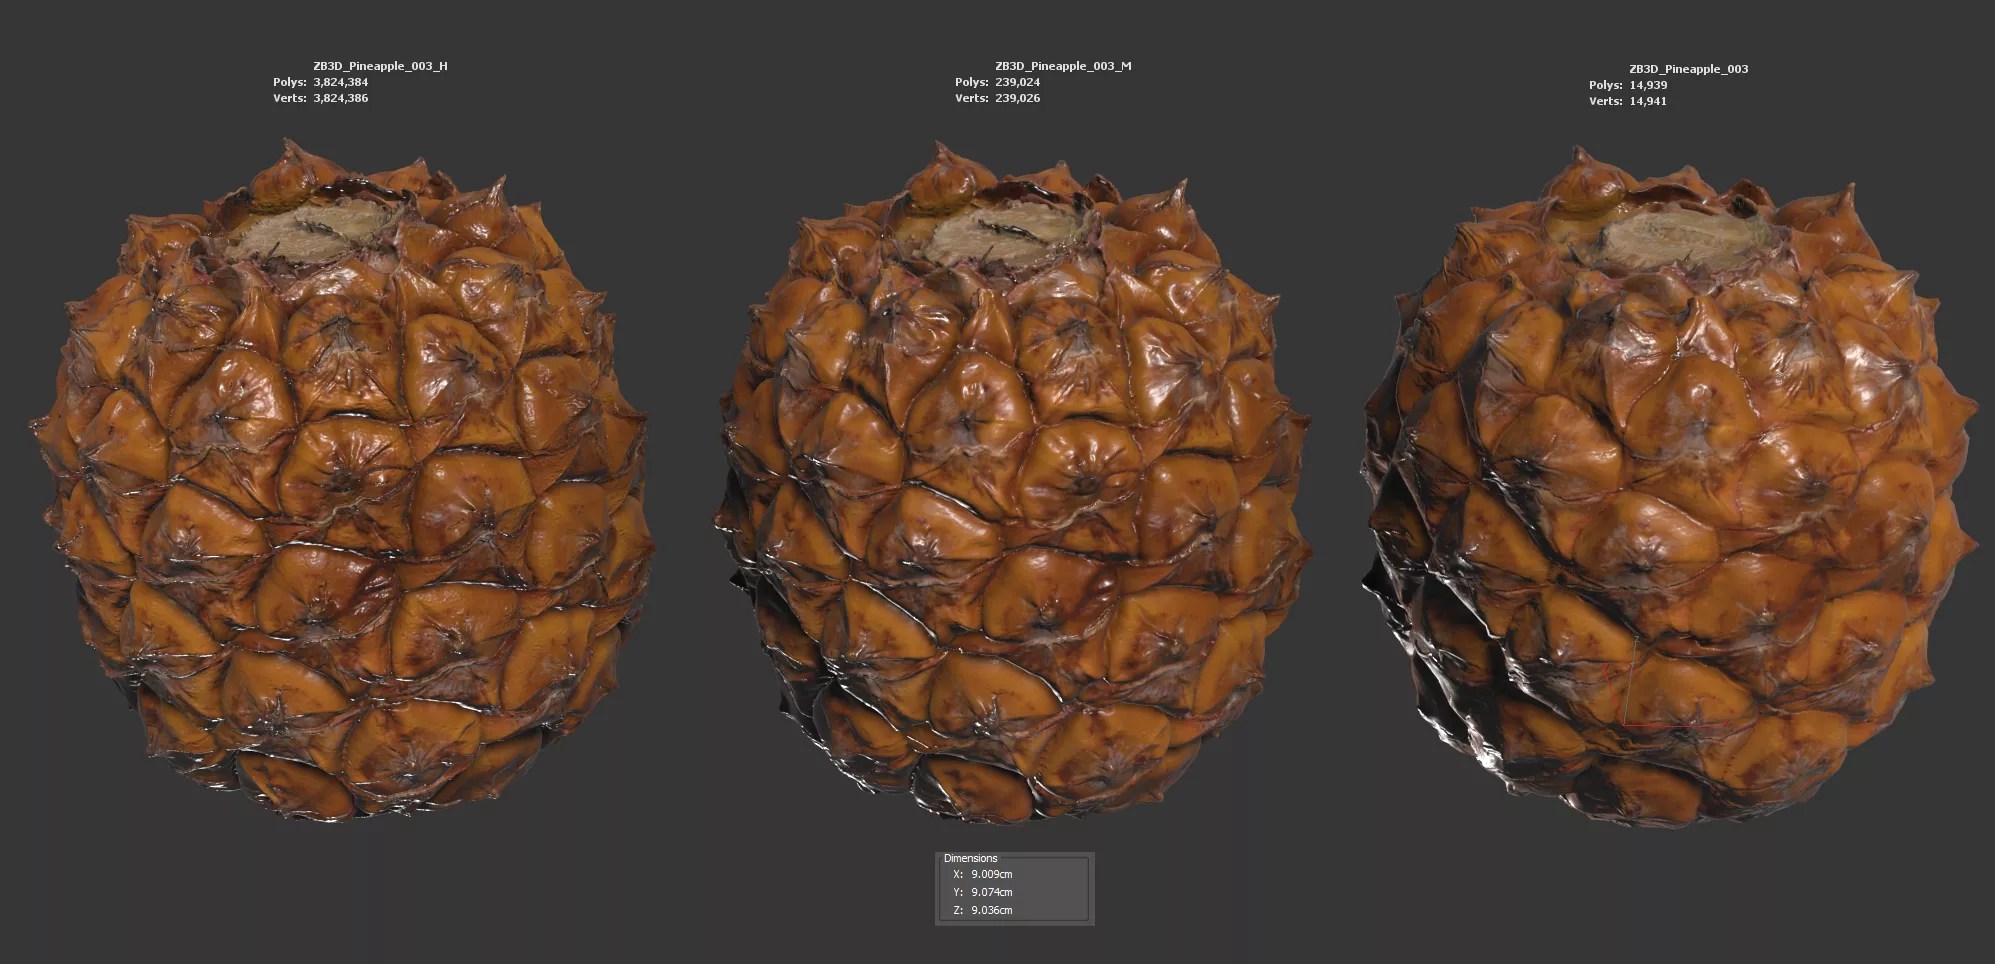Click the Dimensions group box title

970,858
